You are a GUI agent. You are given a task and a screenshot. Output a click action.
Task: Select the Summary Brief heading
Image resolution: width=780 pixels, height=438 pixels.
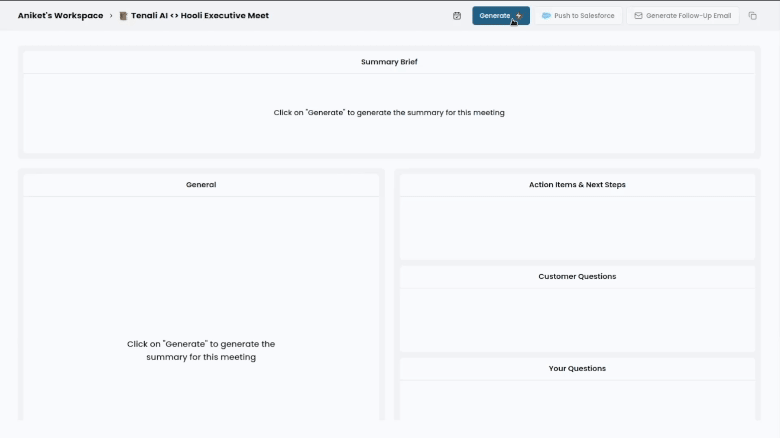click(389, 62)
